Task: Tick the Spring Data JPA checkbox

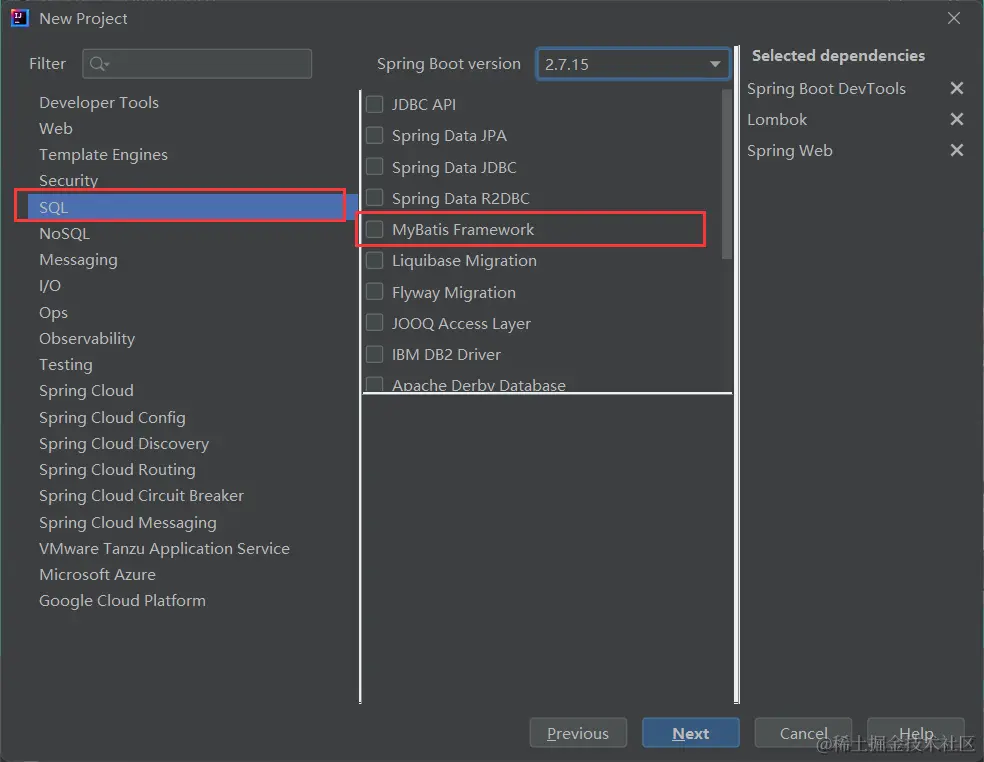Action: click(x=375, y=136)
